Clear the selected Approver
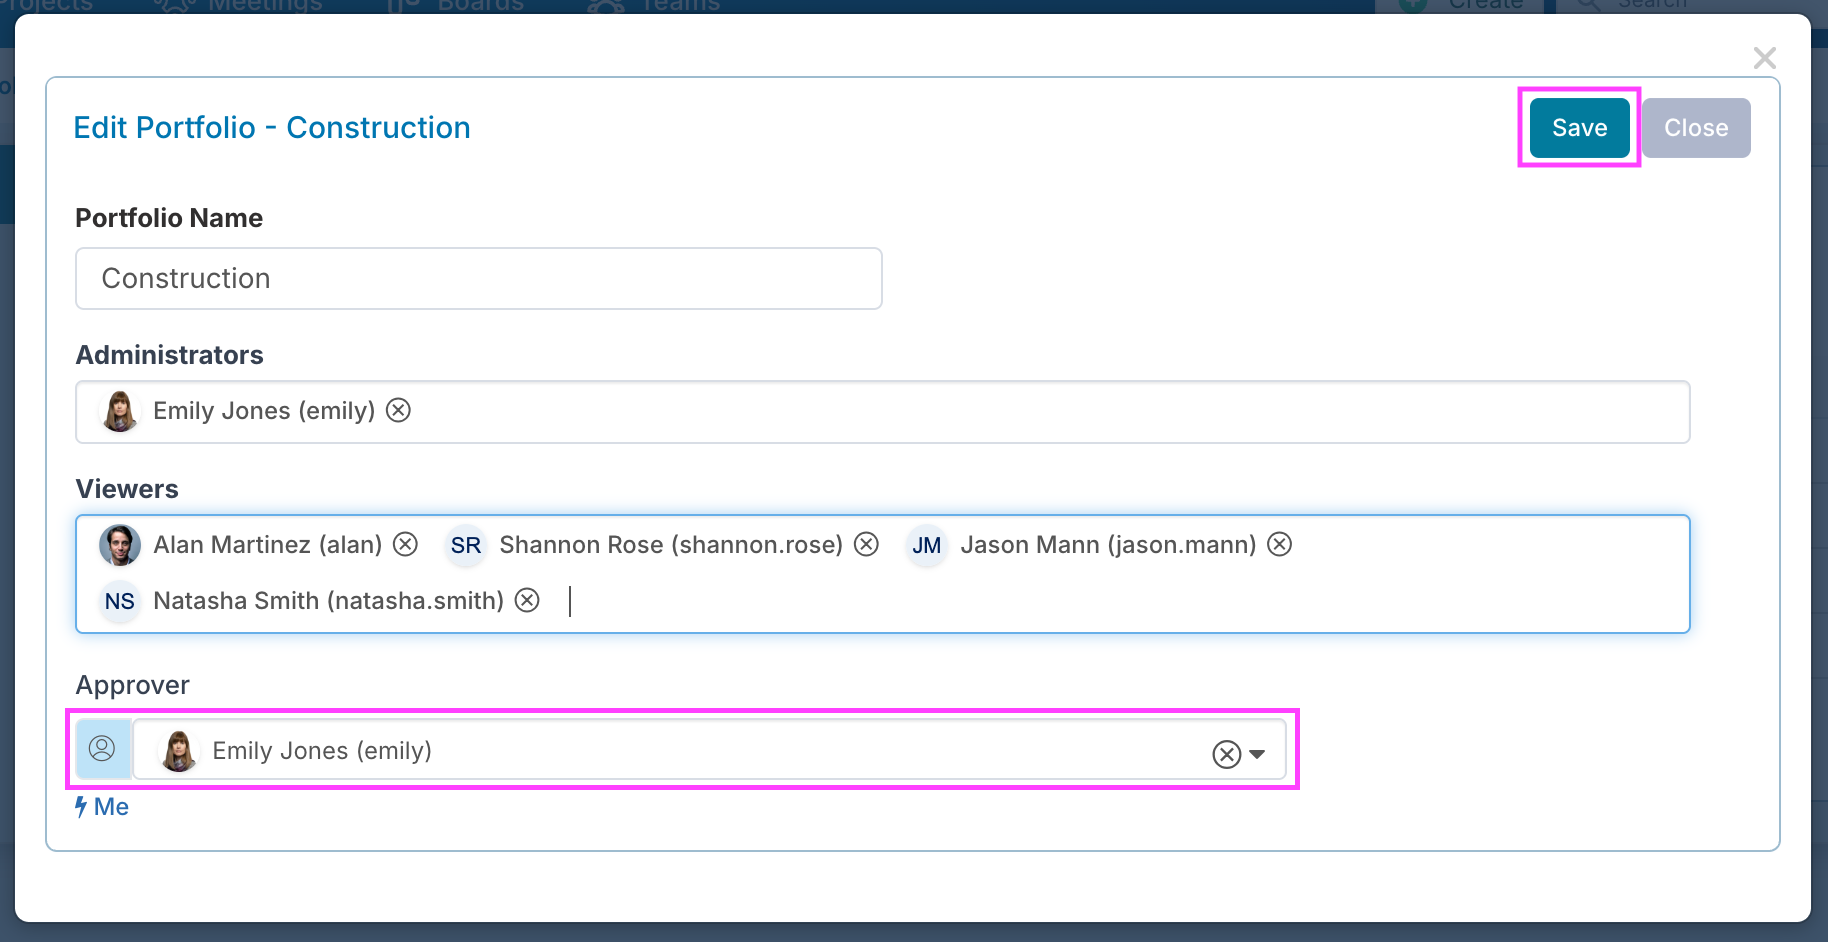Viewport: 1828px width, 942px height. point(1226,754)
